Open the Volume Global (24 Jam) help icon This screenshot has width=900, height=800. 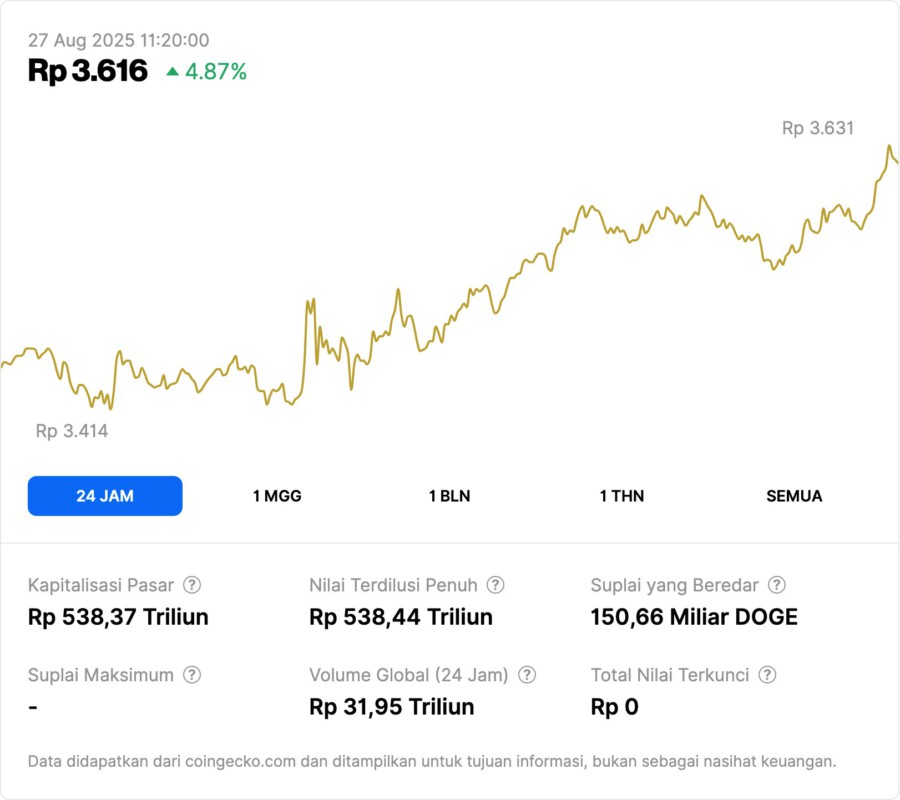point(527,675)
